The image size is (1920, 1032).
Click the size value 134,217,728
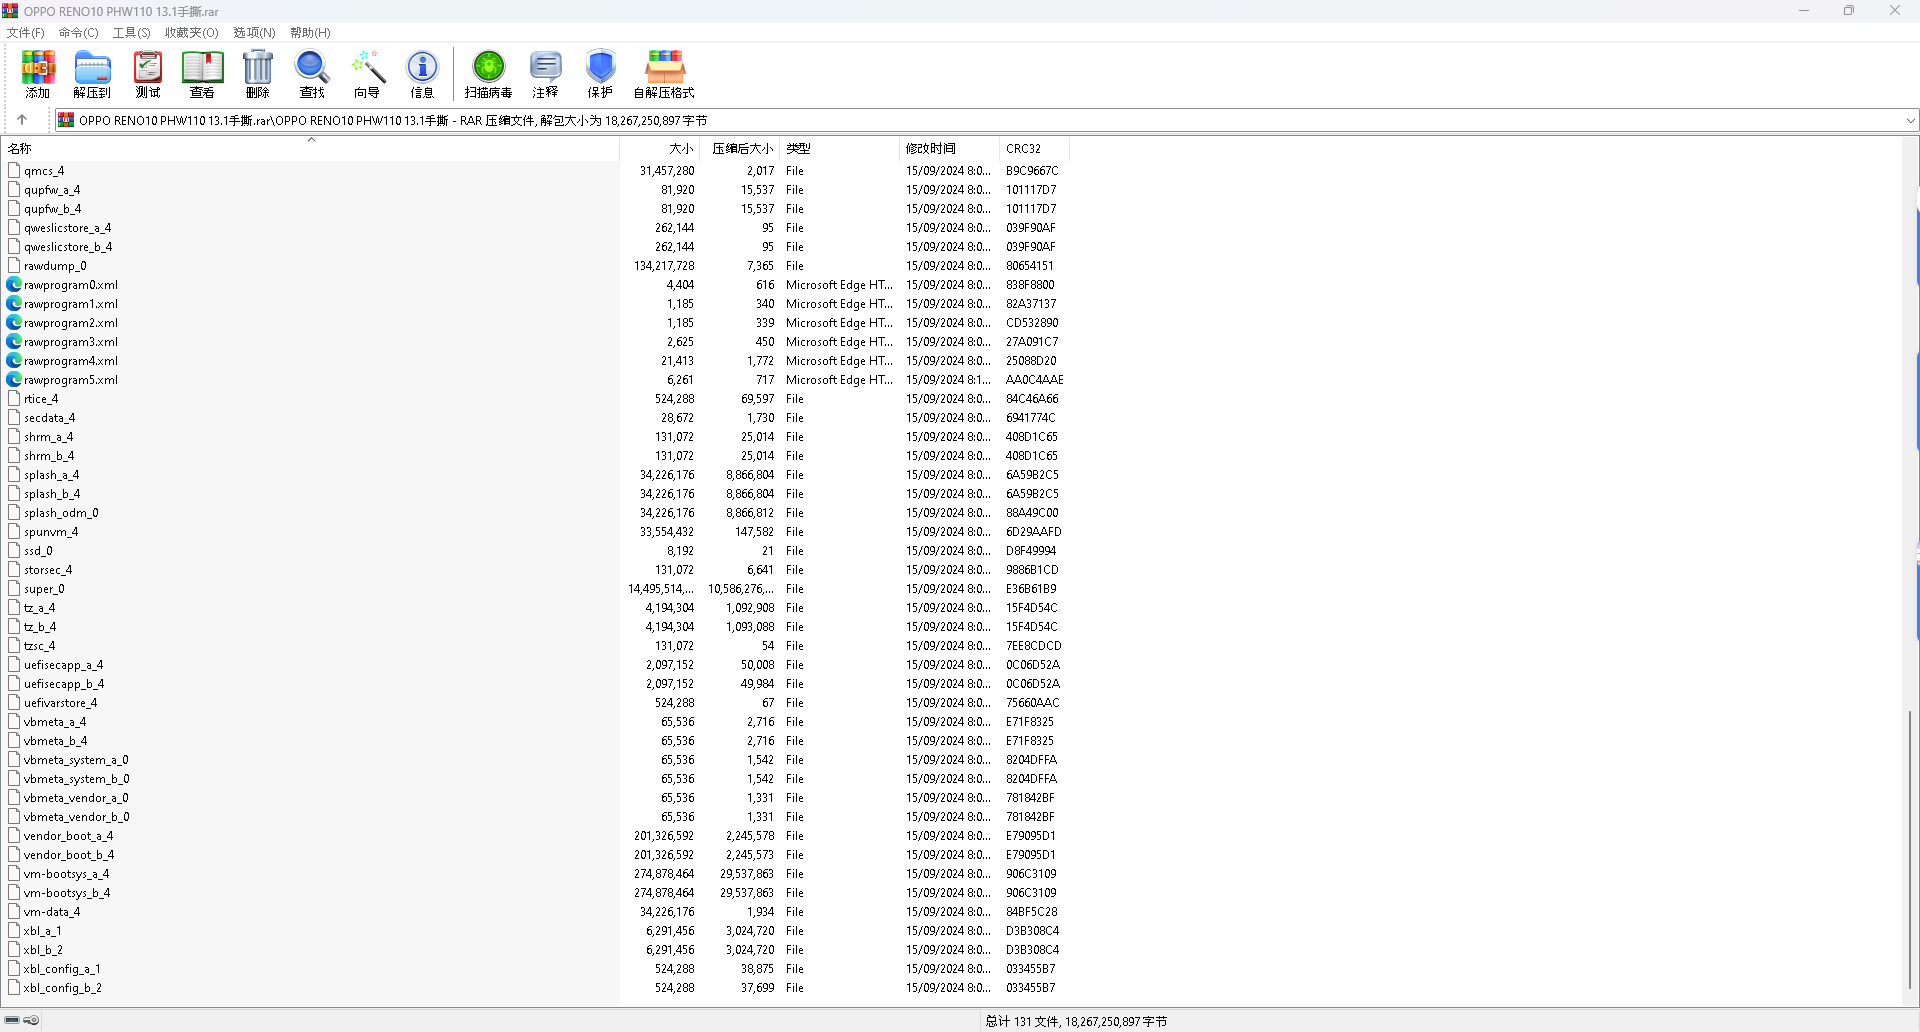coord(664,266)
